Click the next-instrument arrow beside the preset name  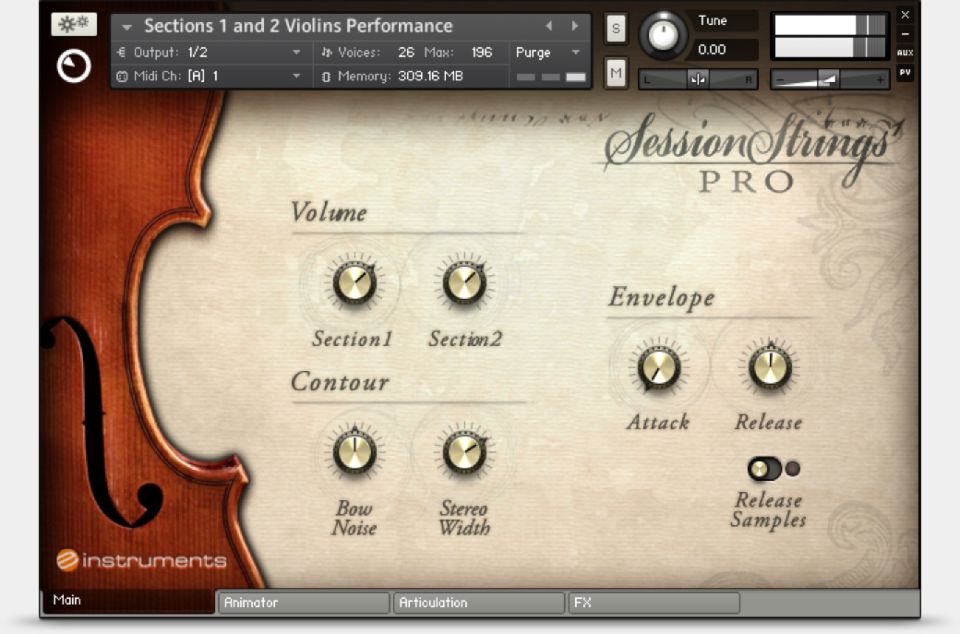pyautogui.click(x=573, y=25)
